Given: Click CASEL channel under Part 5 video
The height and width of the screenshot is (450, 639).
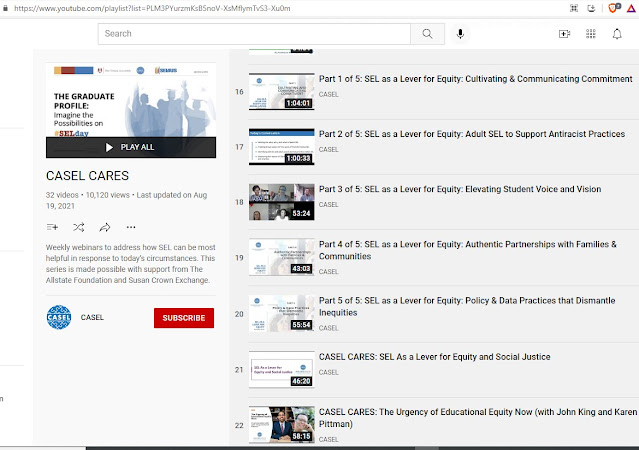Looking at the screenshot, I should [x=328, y=328].
